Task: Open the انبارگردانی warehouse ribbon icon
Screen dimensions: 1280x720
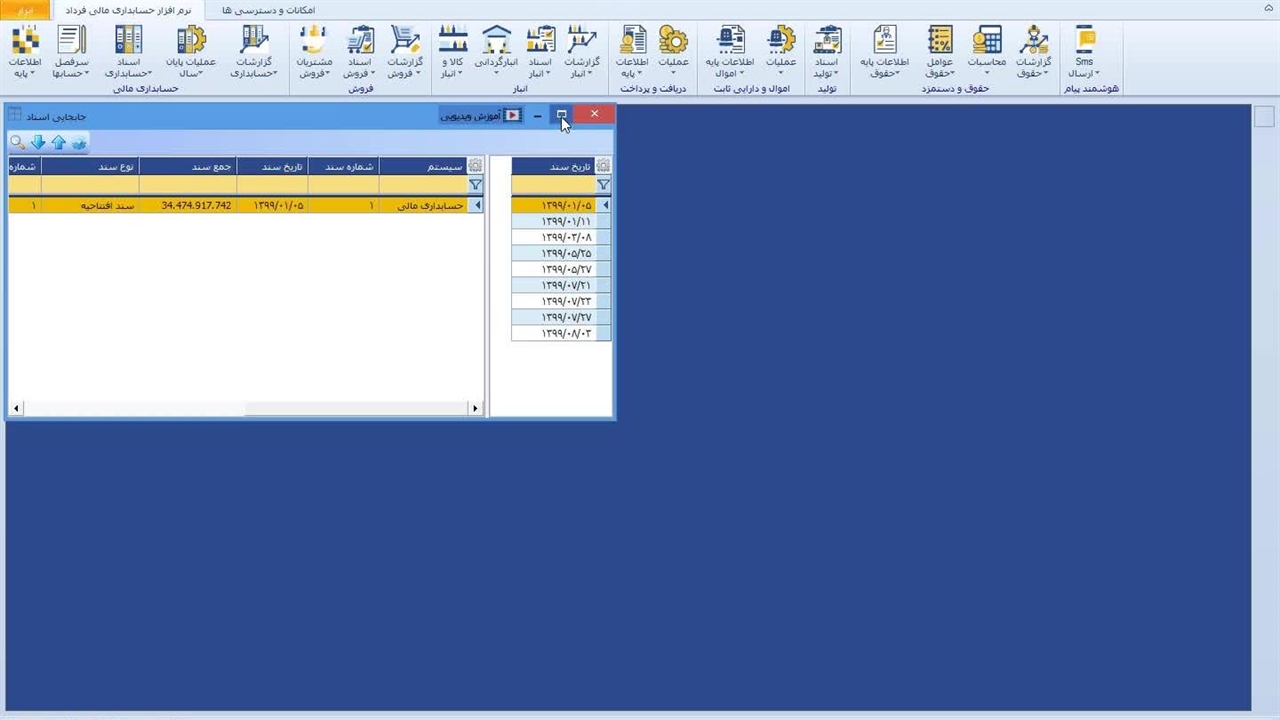Action: tap(496, 52)
